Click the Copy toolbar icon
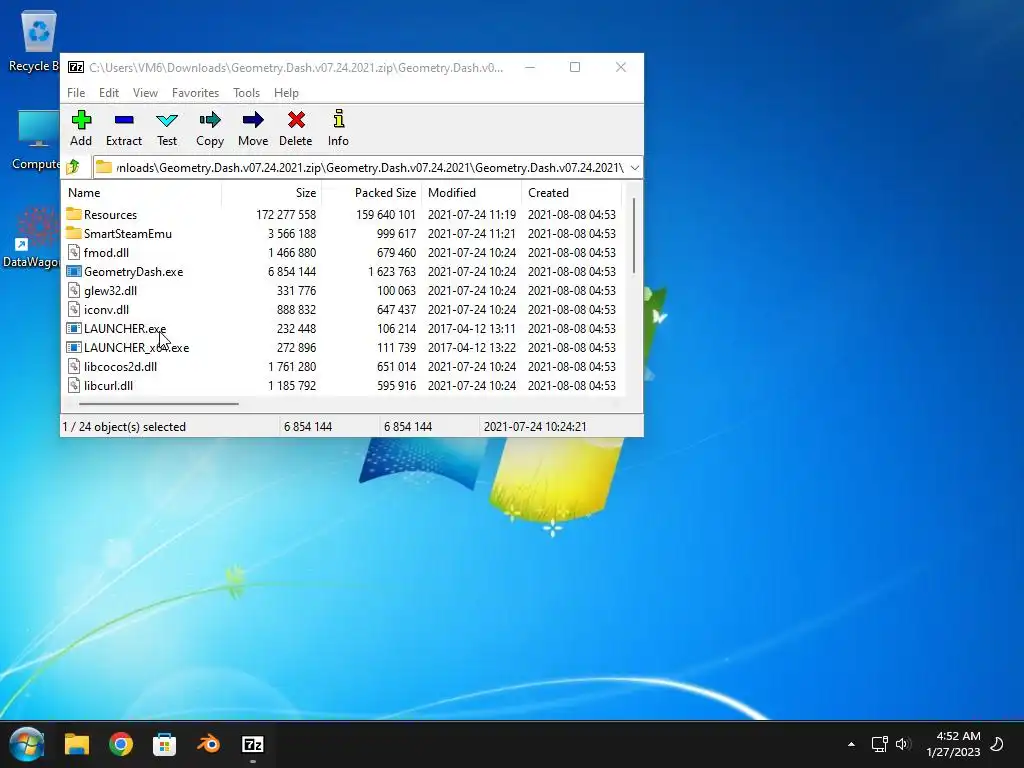The image size is (1024, 768). pos(210,120)
